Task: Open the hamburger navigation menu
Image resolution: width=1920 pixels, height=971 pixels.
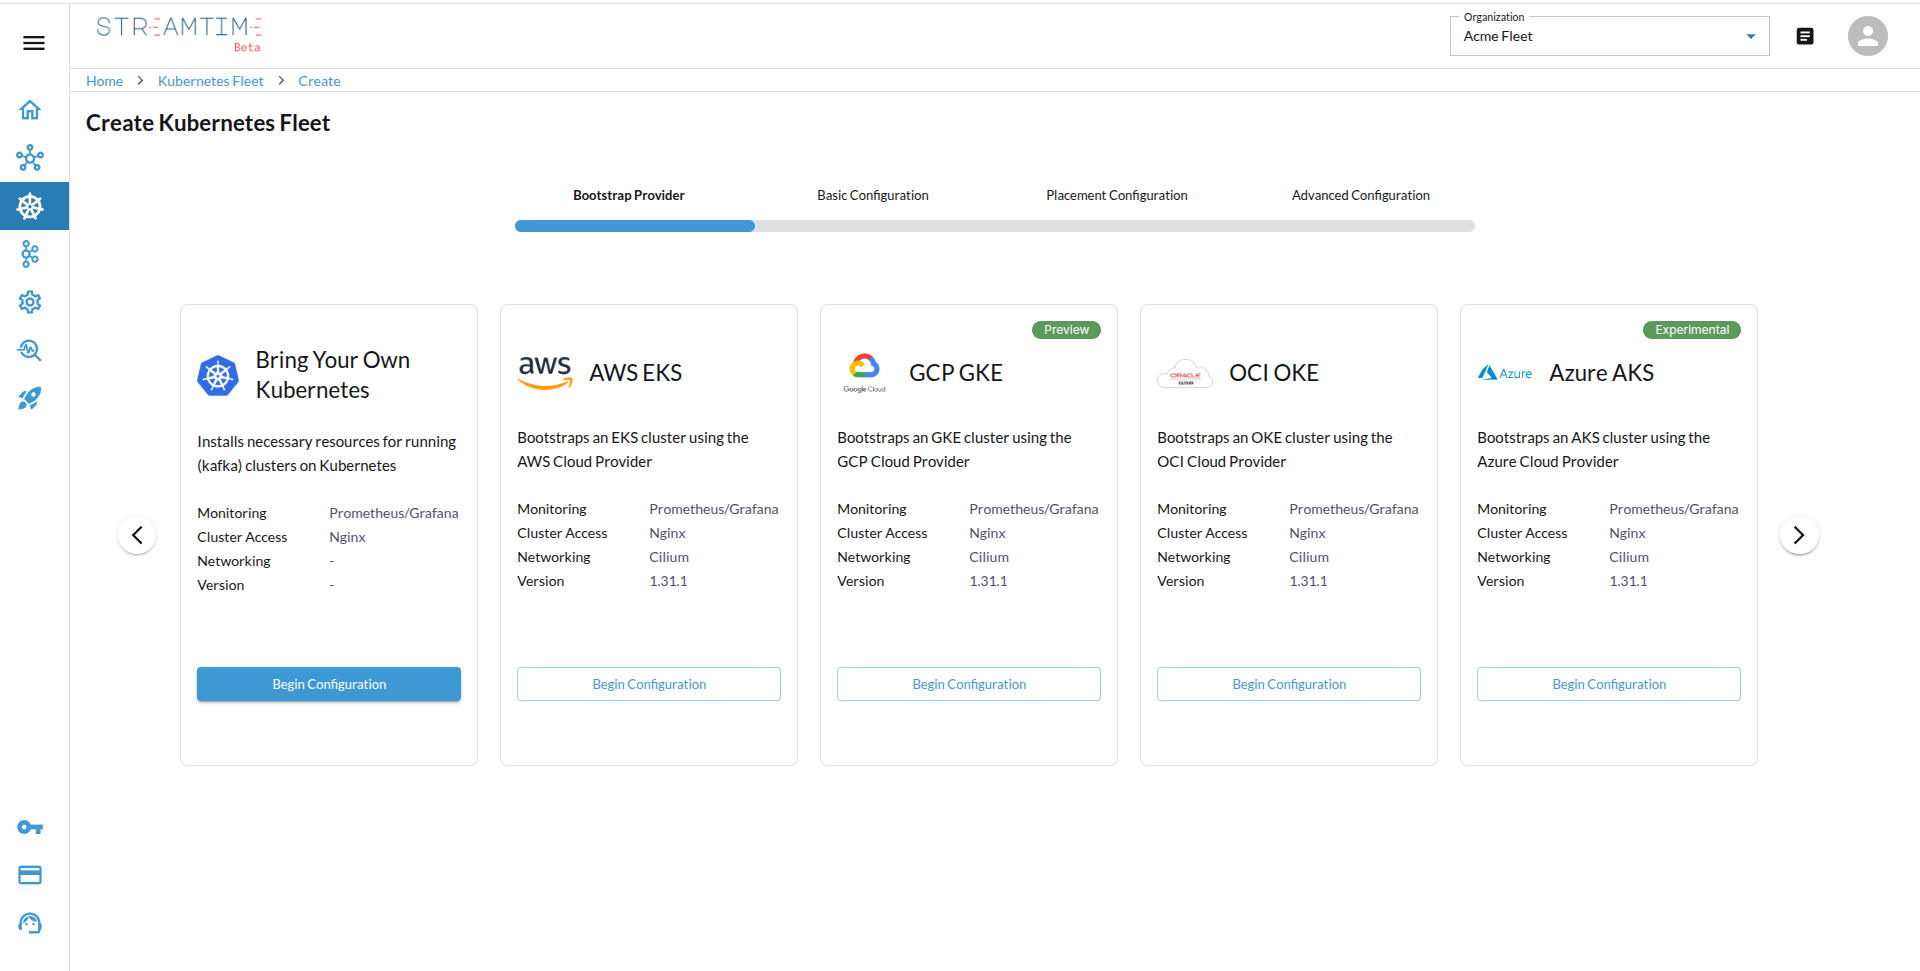Action: pyautogui.click(x=34, y=43)
